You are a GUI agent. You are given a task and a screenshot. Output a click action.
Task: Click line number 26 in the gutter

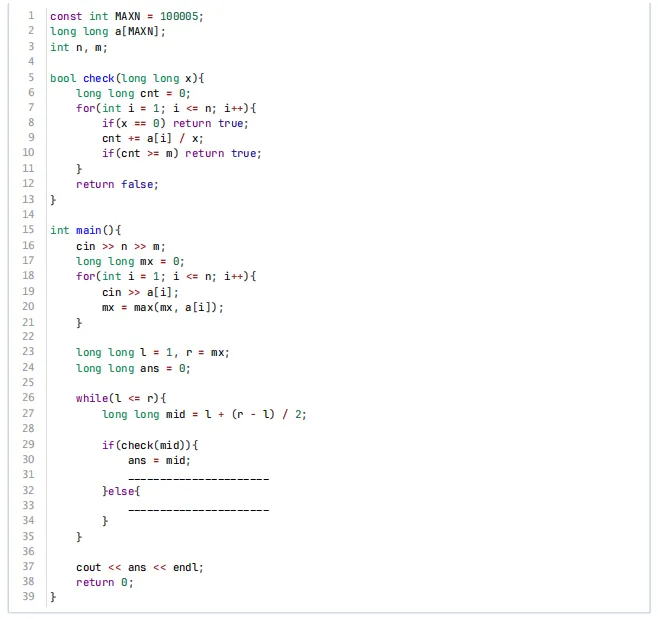tap(28, 397)
